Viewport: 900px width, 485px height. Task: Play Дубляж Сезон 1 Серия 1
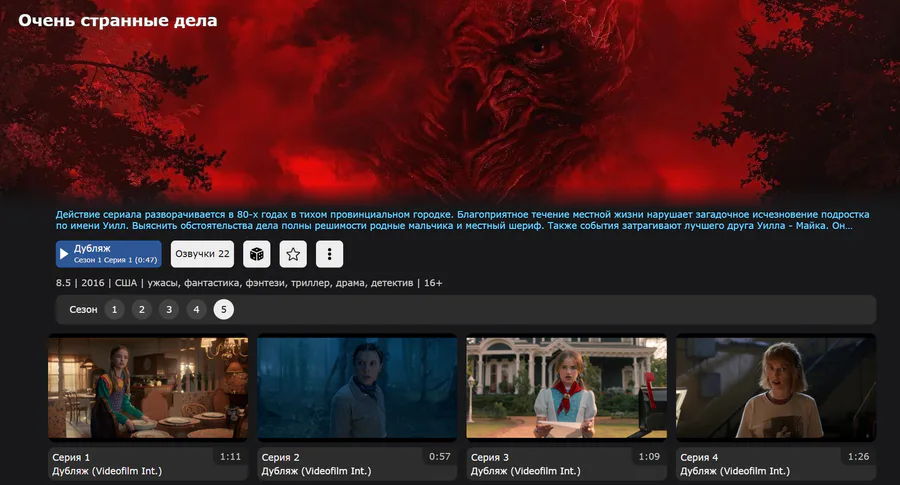tap(108, 254)
